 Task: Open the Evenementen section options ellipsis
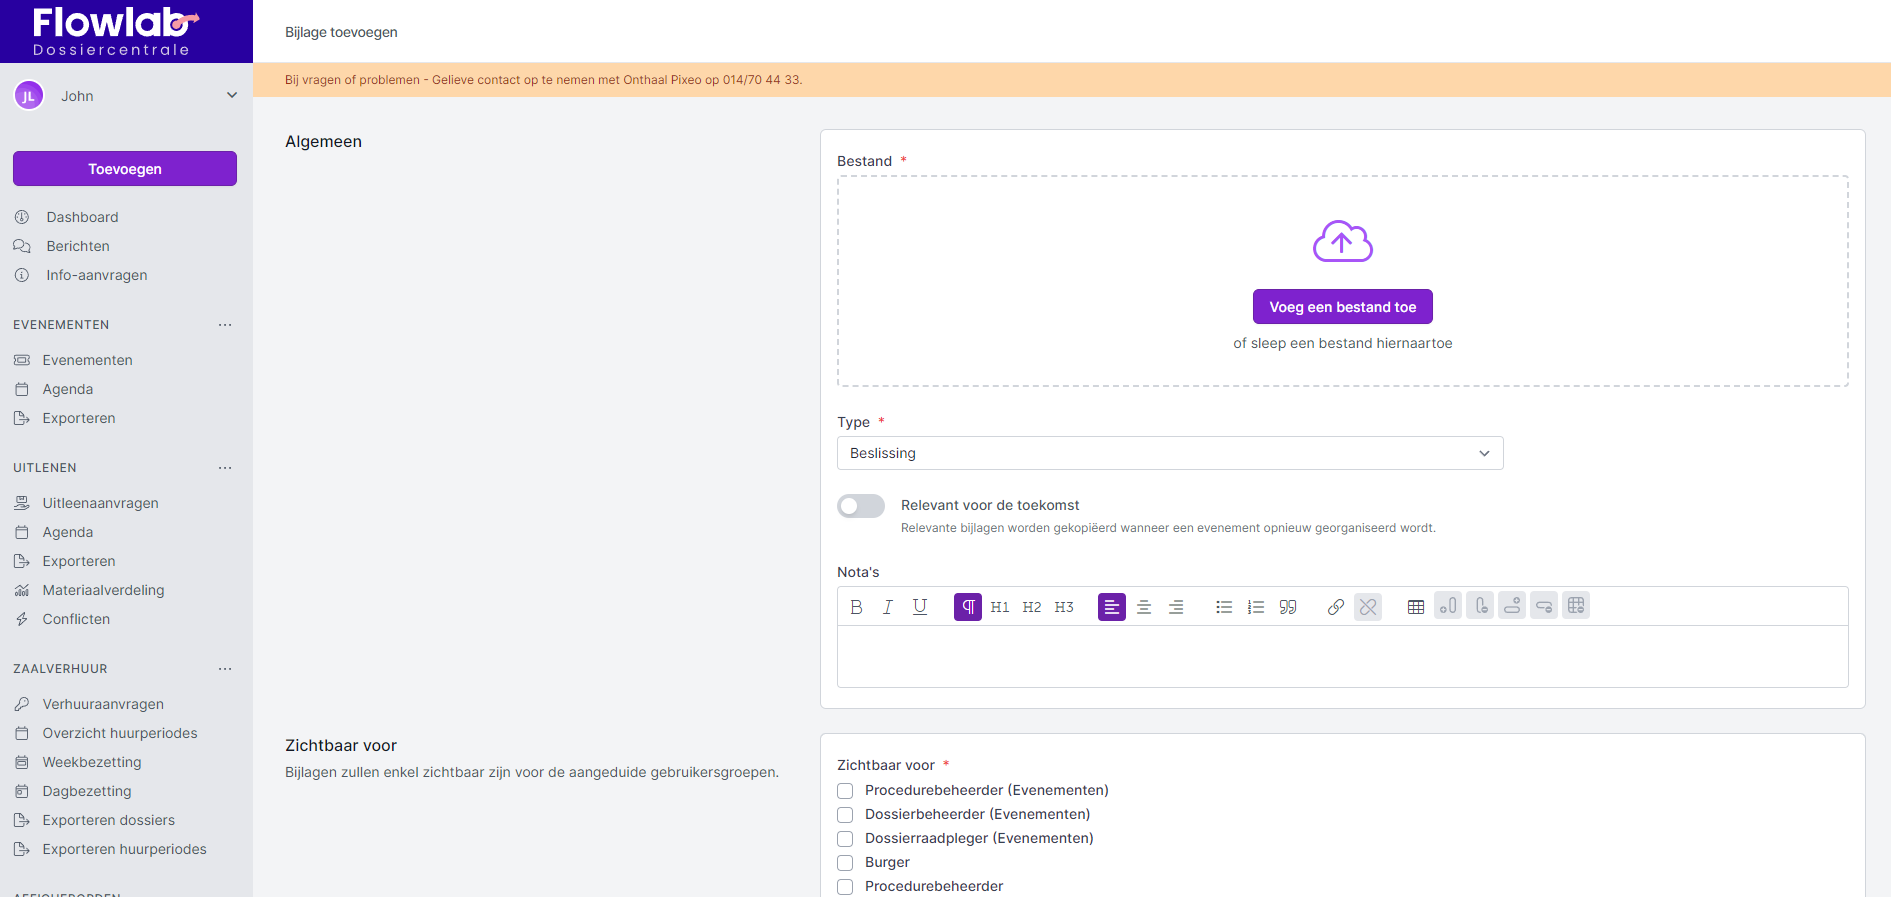point(225,325)
